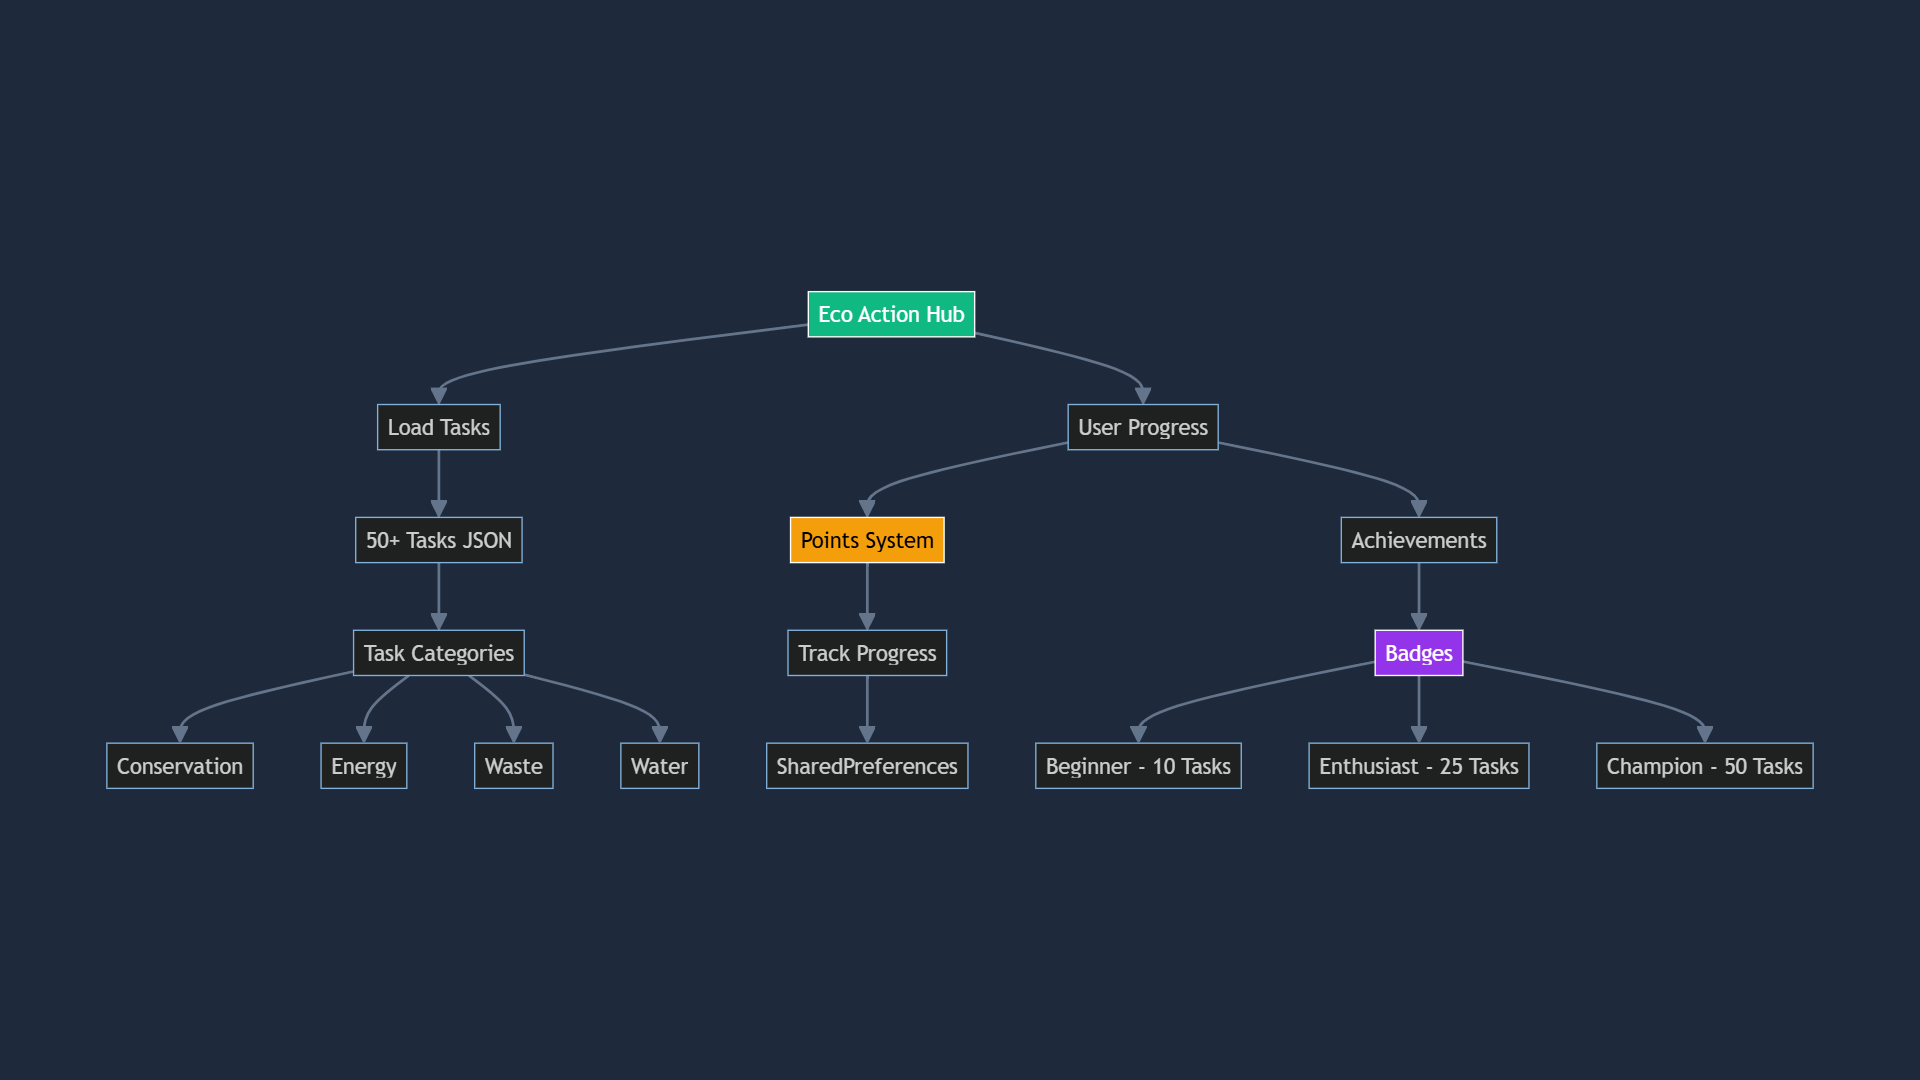Click the purple Badges node
Viewport: 1920px width, 1080px height.
coord(1418,653)
